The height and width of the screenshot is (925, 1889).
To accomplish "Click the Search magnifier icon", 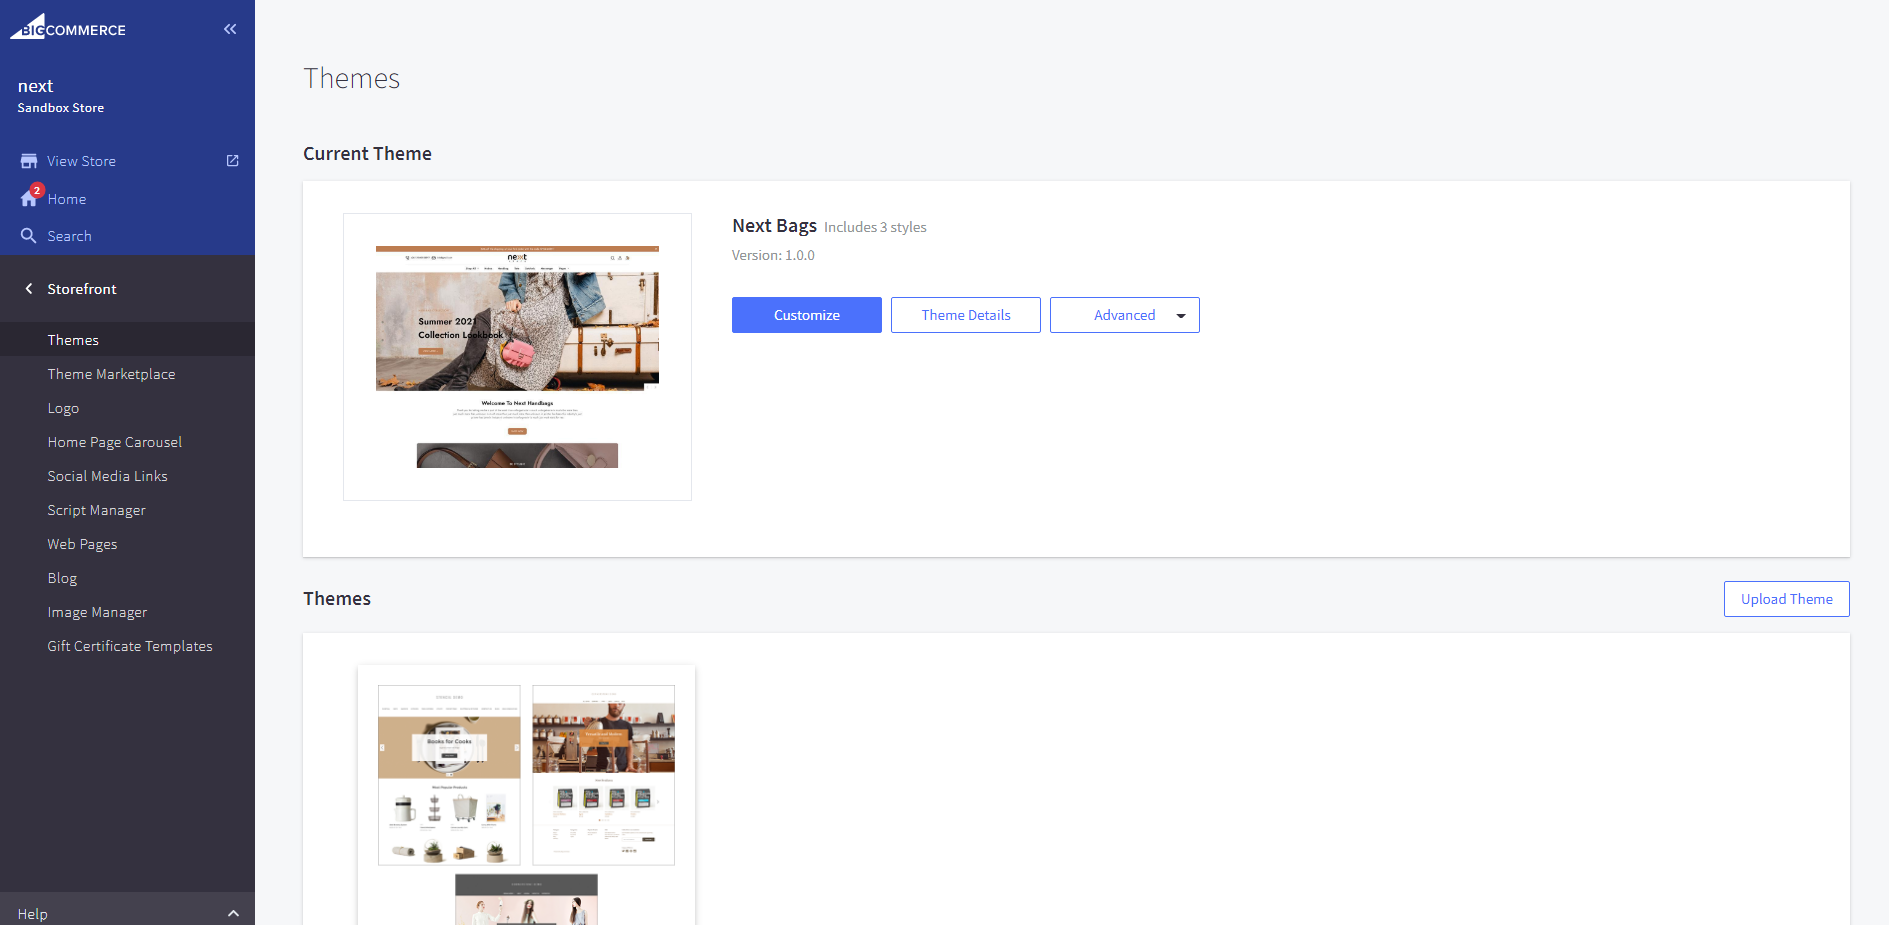I will (29, 236).
